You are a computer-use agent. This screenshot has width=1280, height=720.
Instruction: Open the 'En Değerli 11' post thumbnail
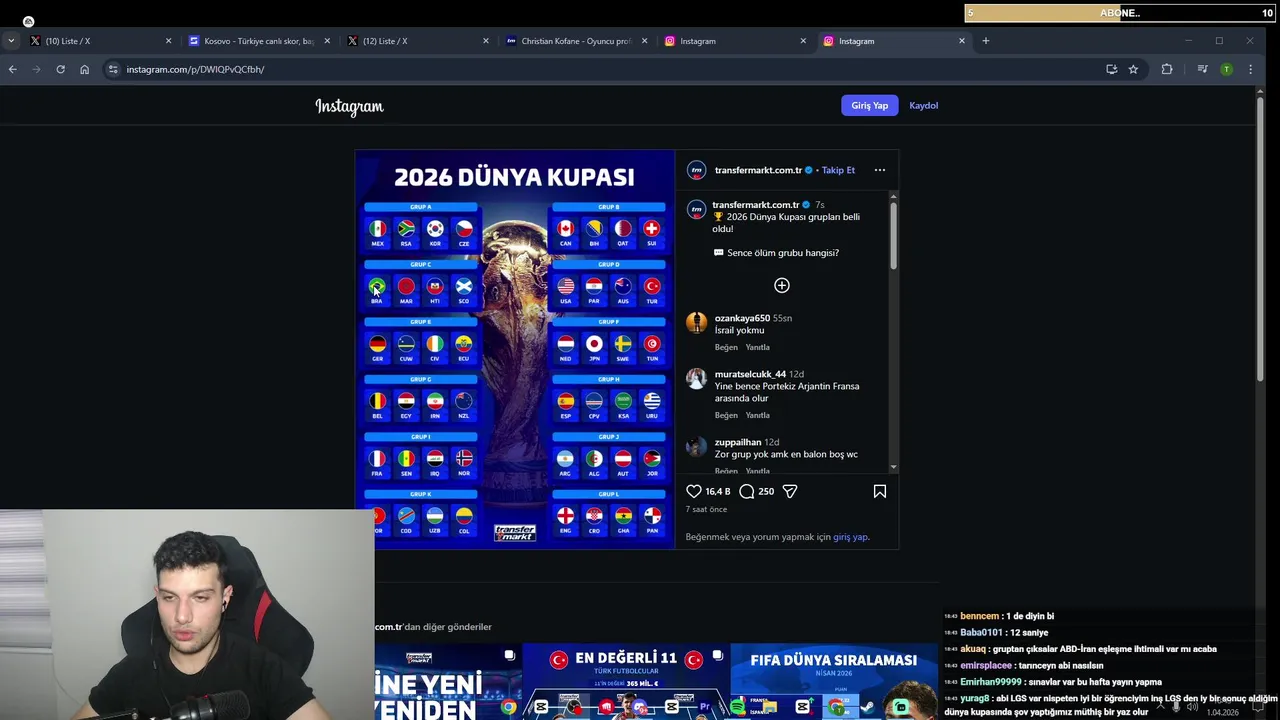point(626,681)
